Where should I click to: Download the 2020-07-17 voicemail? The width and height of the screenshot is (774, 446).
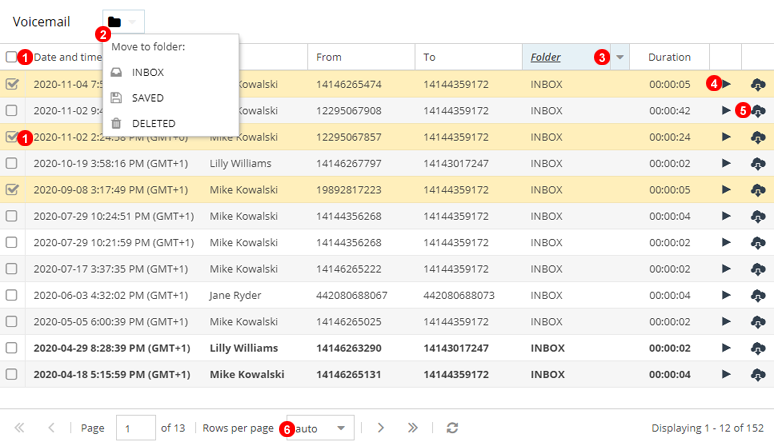758,269
